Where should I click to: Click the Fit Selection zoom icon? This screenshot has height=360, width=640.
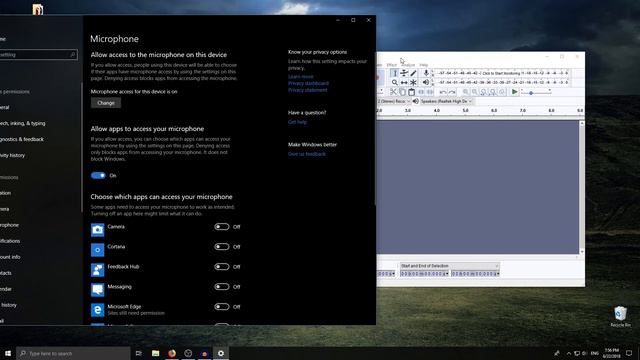point(484,92)
